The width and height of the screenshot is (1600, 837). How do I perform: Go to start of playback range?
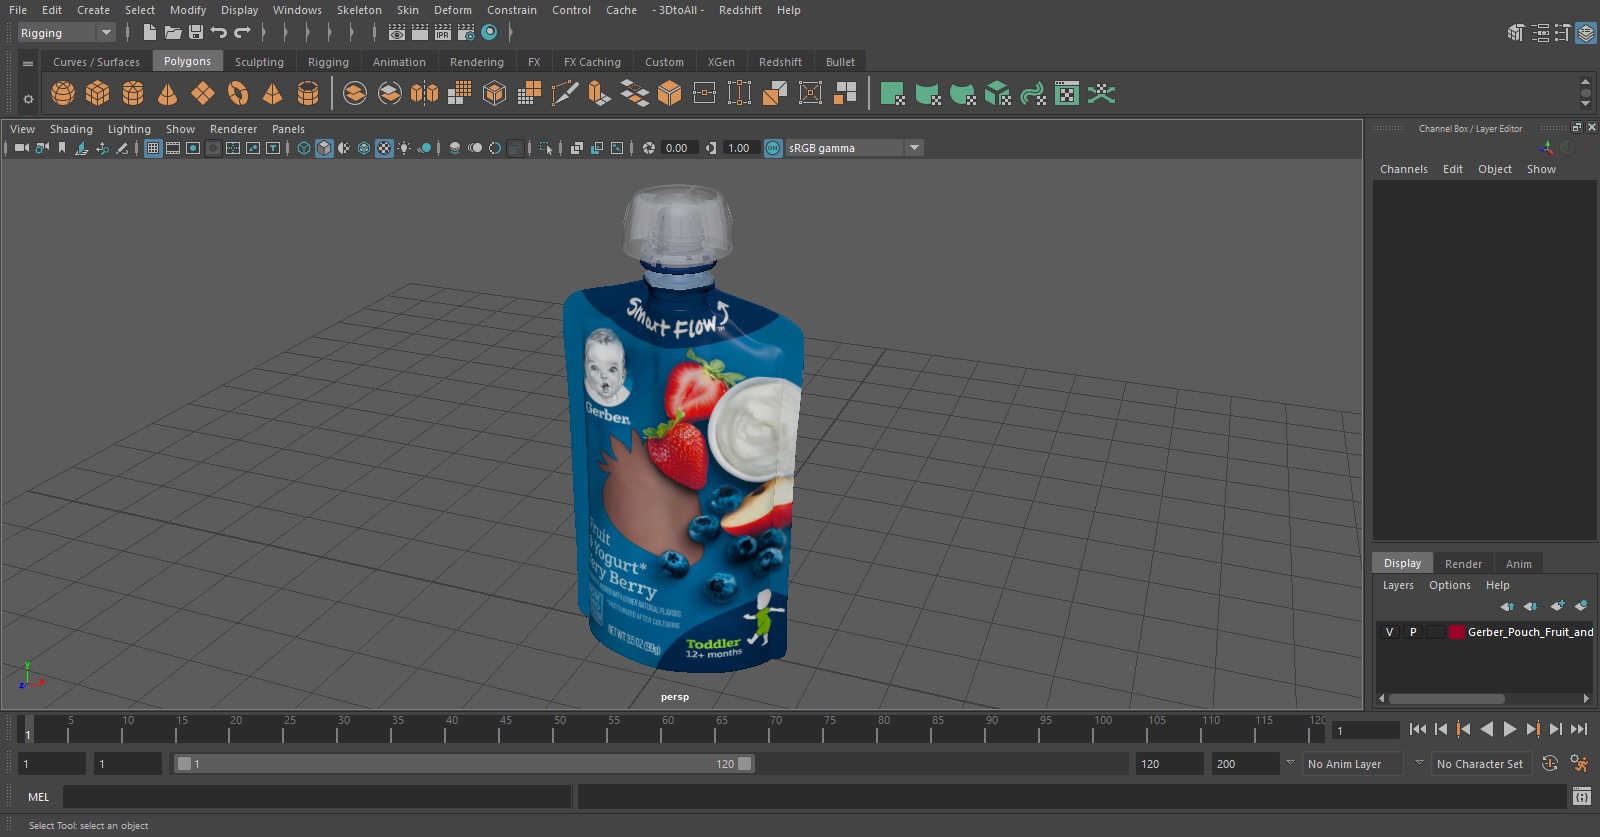point(1418,730)
